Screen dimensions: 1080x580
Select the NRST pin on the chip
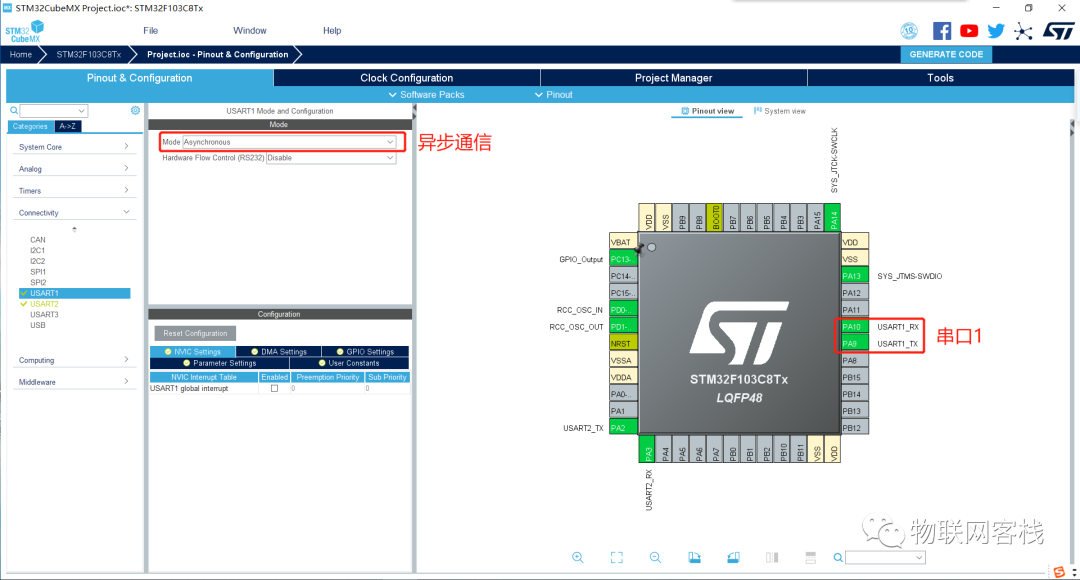click(623, 343)
